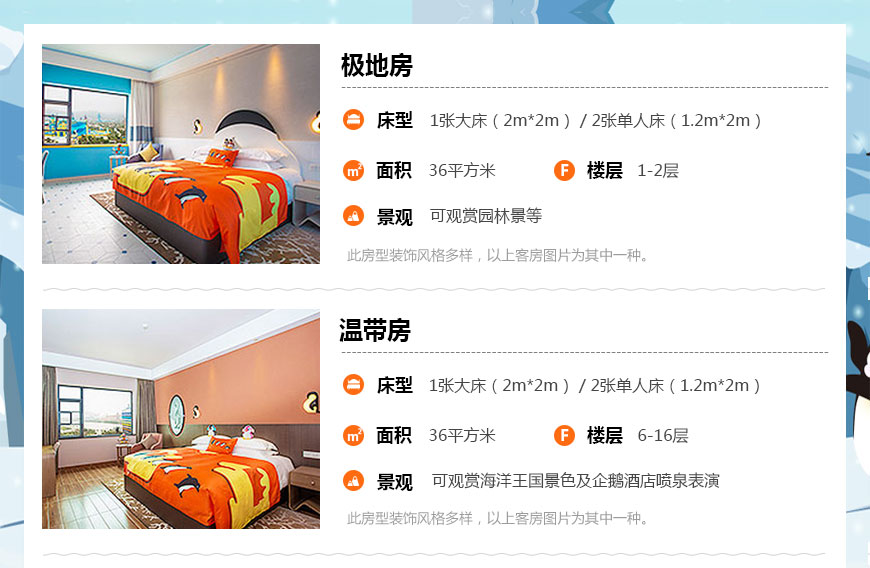Click the 温带房 floor text 6-16层

point(662,435)
